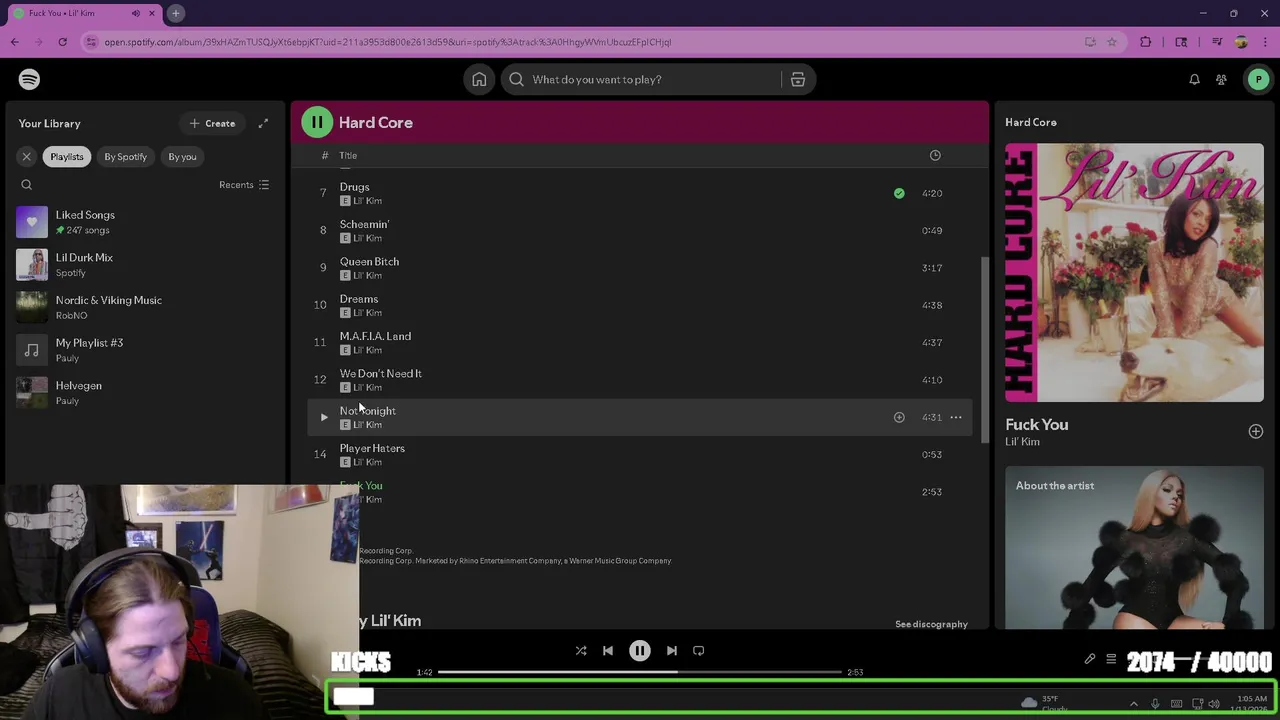Add Fuck You to library plus icon
The width and height of the screenshot is (1280, 720).
tap(1256, 432)
